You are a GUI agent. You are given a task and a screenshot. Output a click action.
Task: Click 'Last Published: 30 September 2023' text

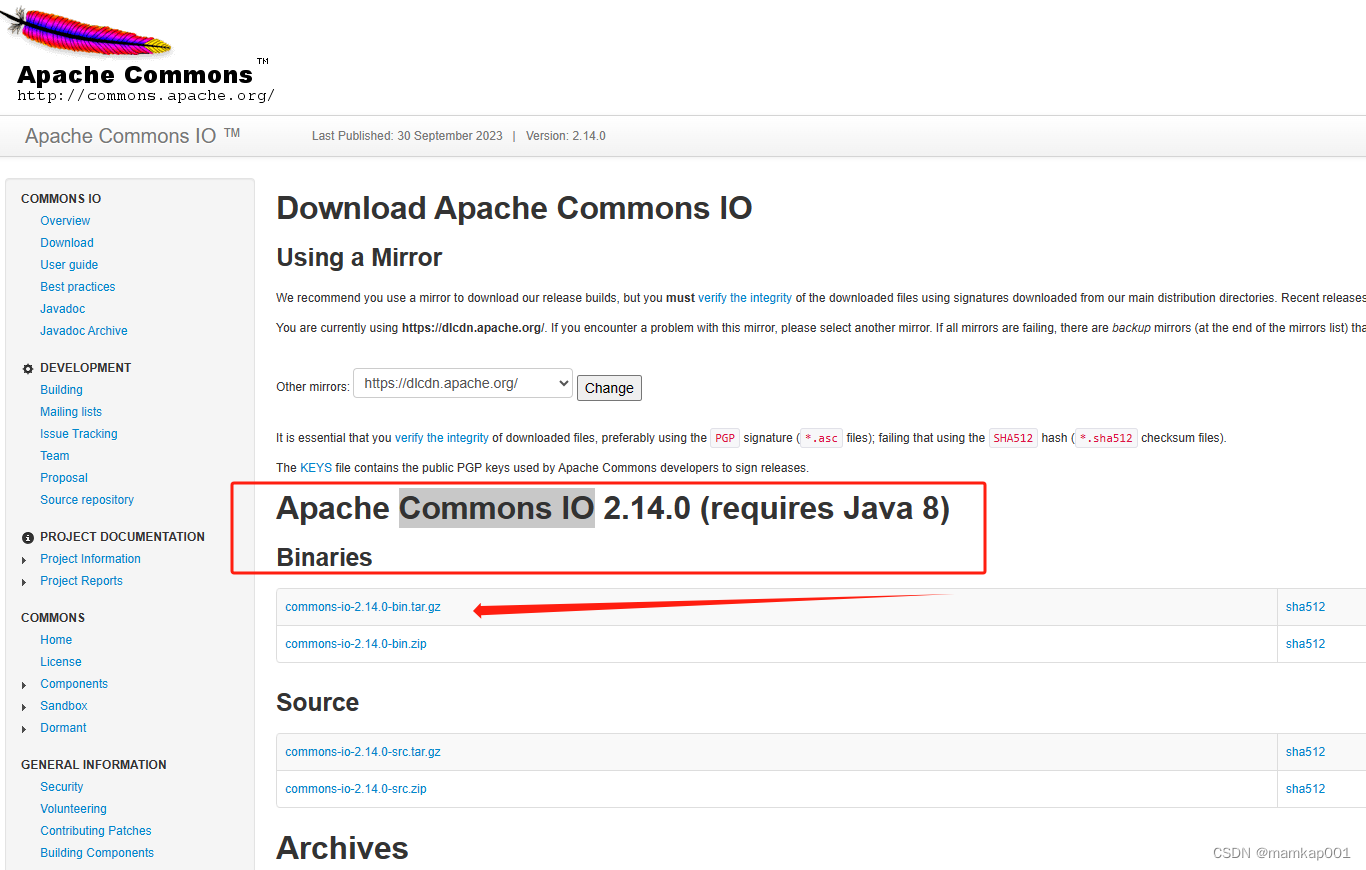[x=408, y=136]
